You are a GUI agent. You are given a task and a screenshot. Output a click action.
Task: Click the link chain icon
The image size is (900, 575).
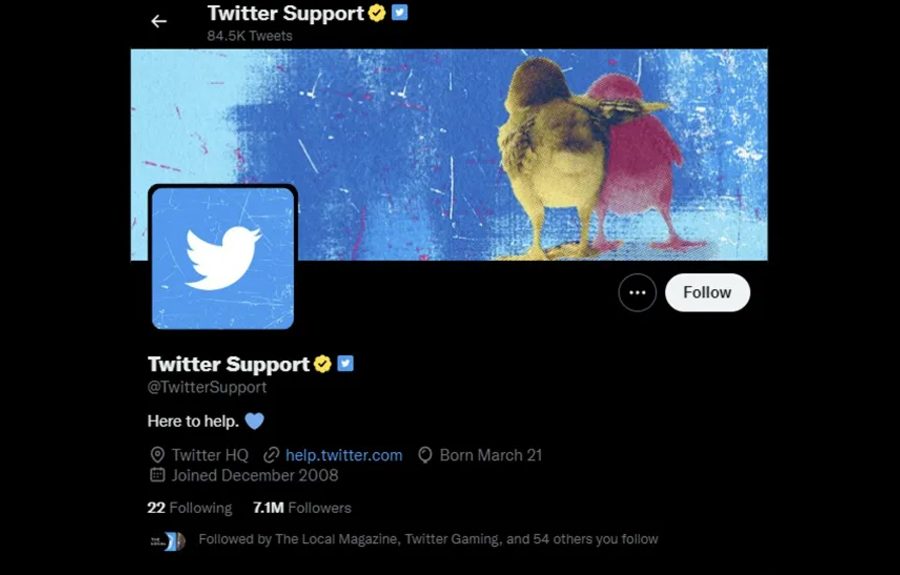pyautogui.click(x=271, y=455)
